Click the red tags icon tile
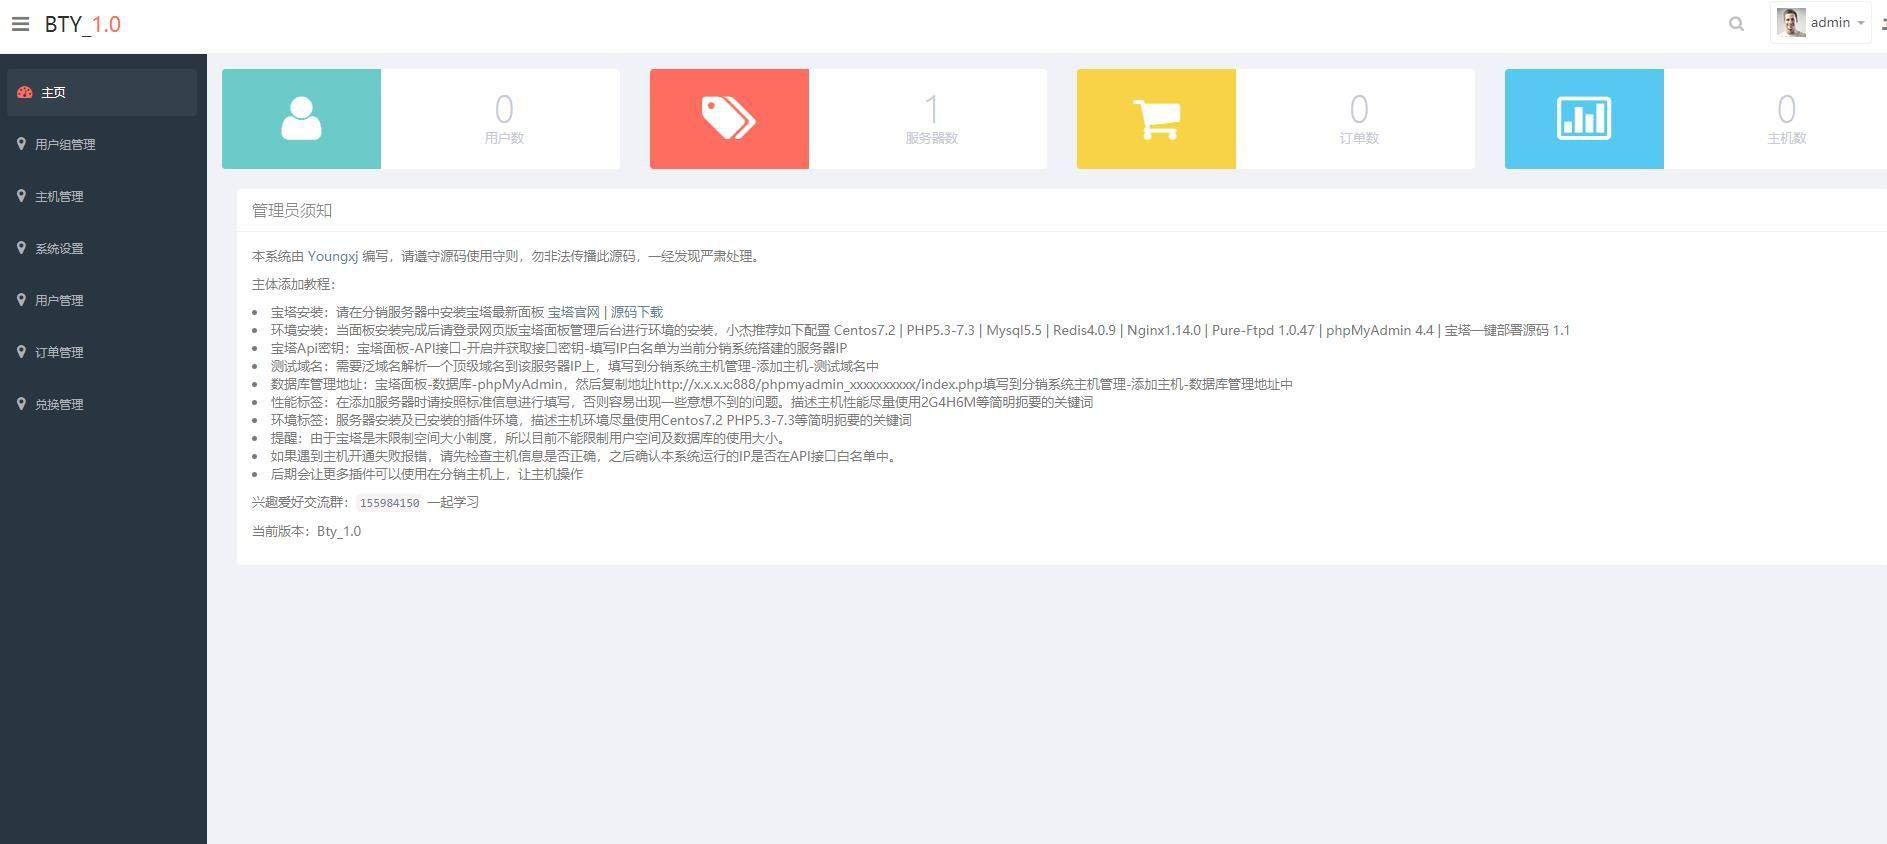This screenshot has height=844, width=1887. click(729, 119)
